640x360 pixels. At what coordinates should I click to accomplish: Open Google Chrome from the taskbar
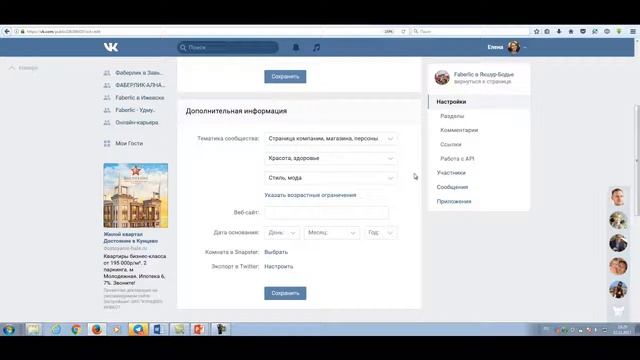[76, 329]
